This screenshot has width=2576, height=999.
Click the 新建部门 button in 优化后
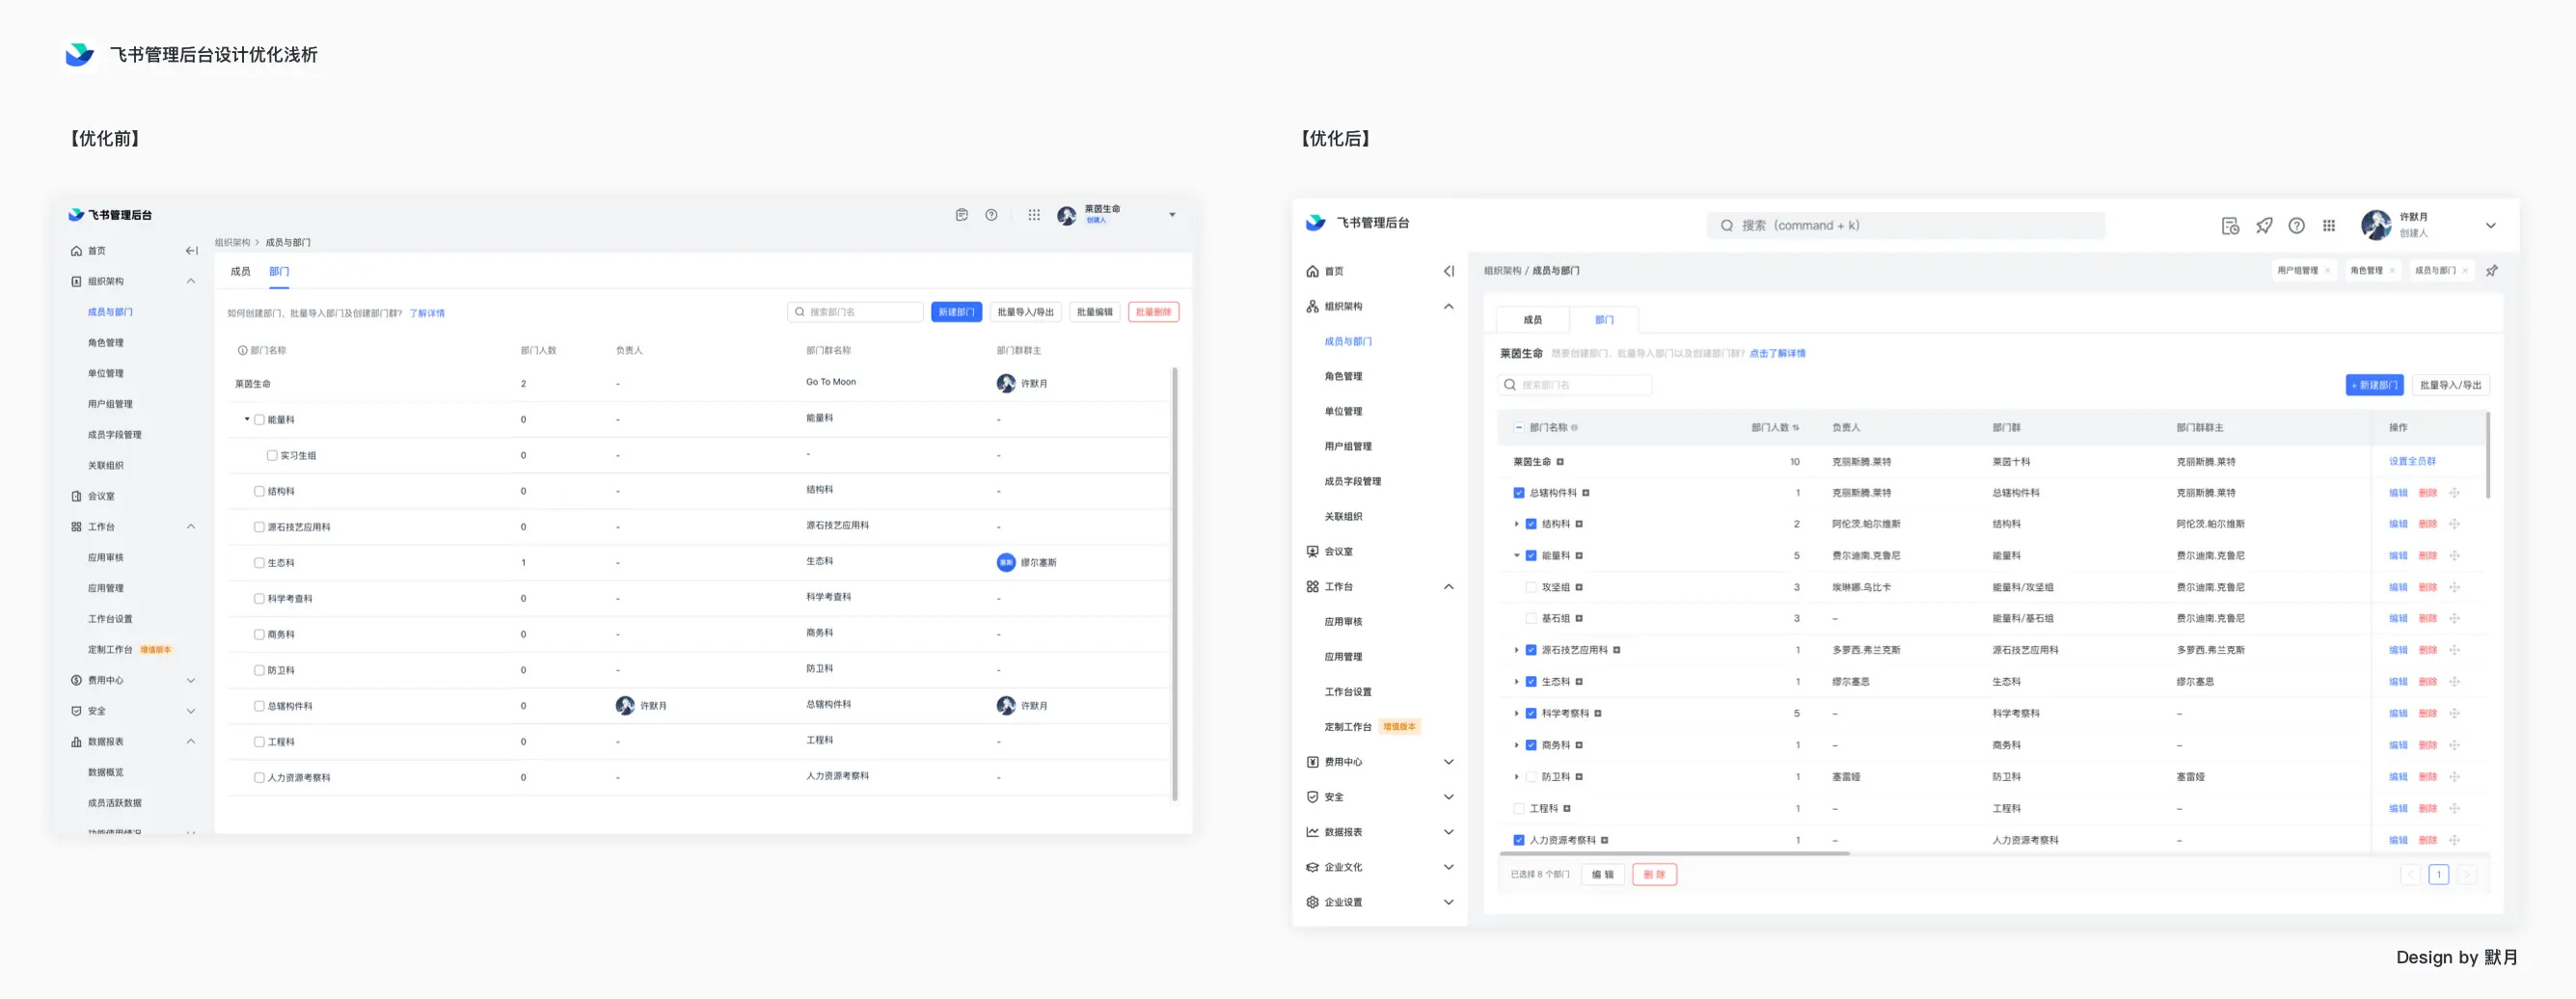point(2374,385)
